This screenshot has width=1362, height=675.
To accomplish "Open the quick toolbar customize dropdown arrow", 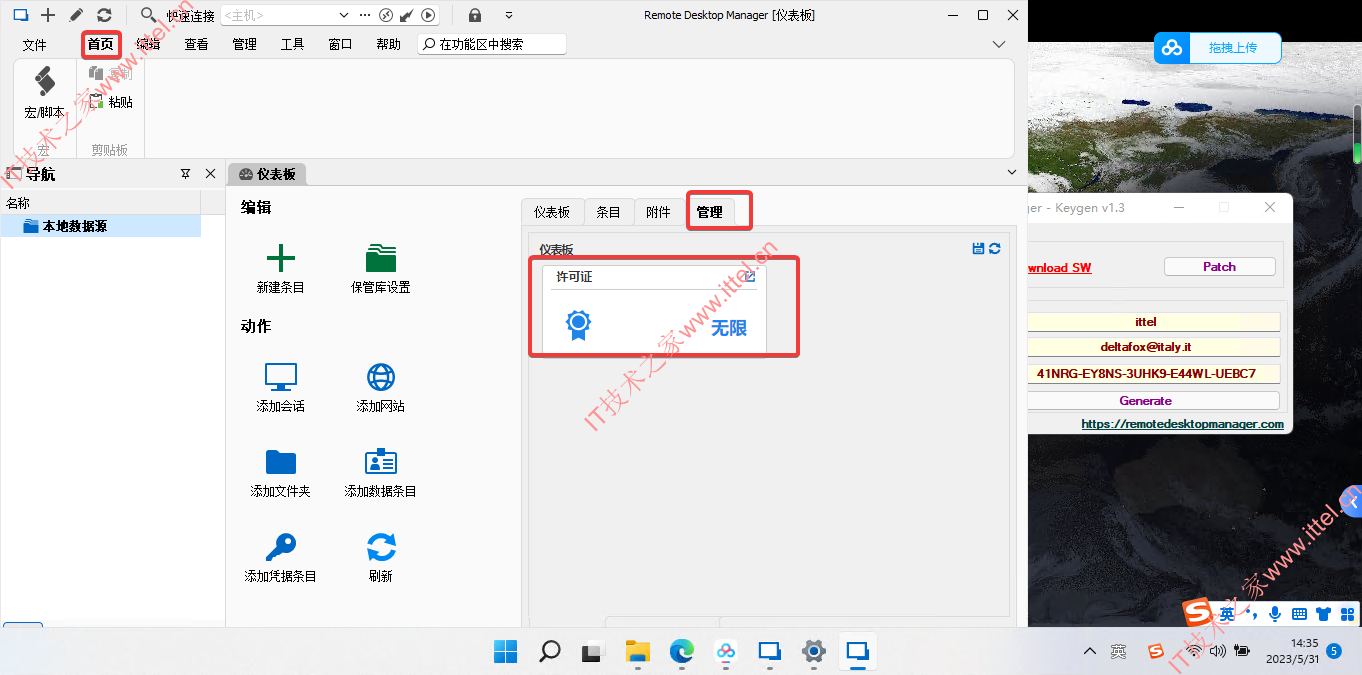I will click(509, 15).
